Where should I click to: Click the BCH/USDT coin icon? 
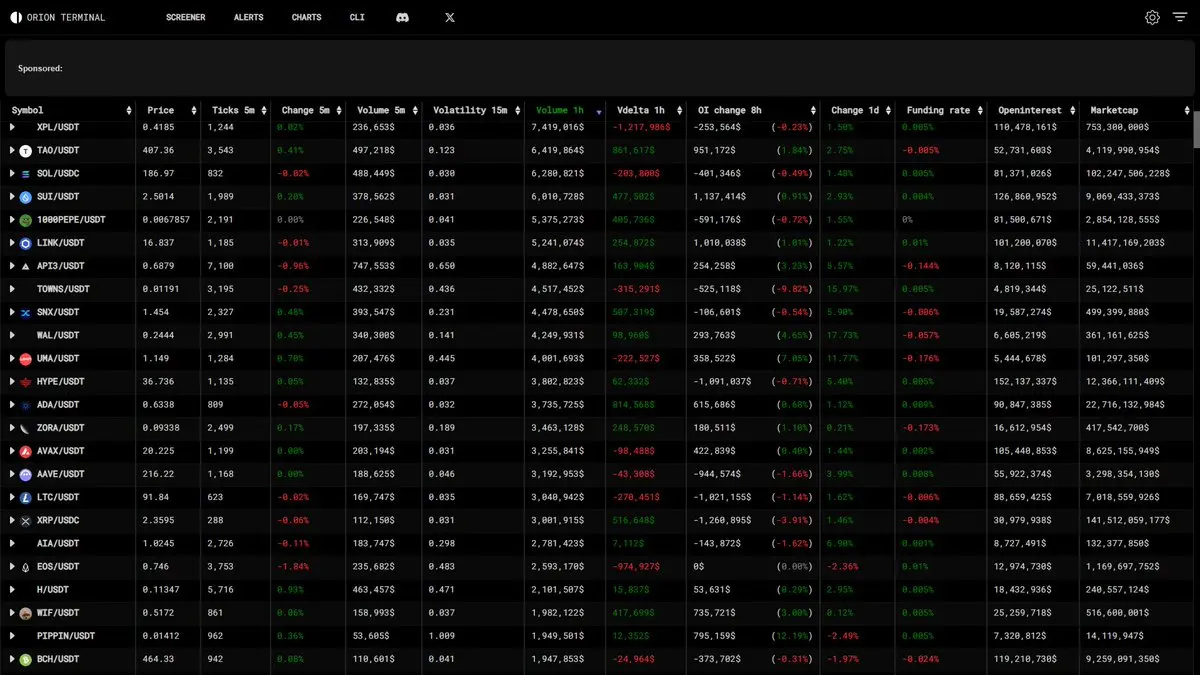pos(26,659)
